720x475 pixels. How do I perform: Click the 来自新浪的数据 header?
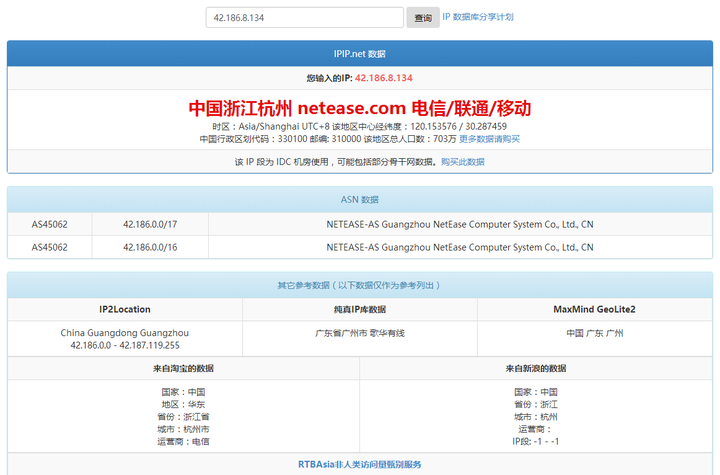536,368
